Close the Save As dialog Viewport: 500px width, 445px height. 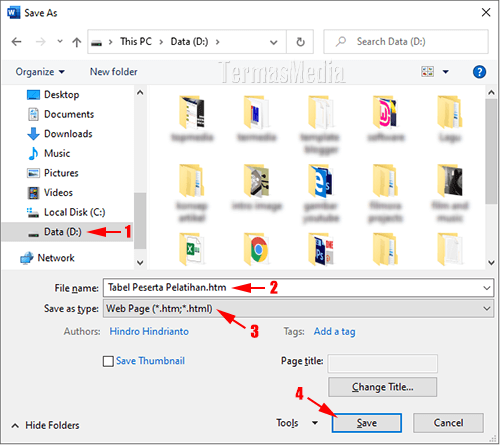[486, 13]
